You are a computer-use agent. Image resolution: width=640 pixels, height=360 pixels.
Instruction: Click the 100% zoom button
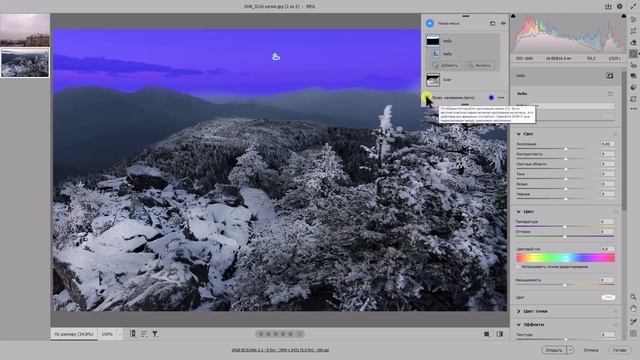(107, 334)
